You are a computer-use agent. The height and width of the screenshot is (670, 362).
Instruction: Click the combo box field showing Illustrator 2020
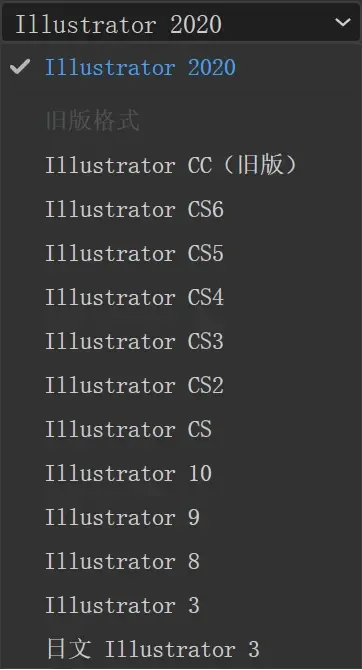pyautogui.click(x=181, y=22)
